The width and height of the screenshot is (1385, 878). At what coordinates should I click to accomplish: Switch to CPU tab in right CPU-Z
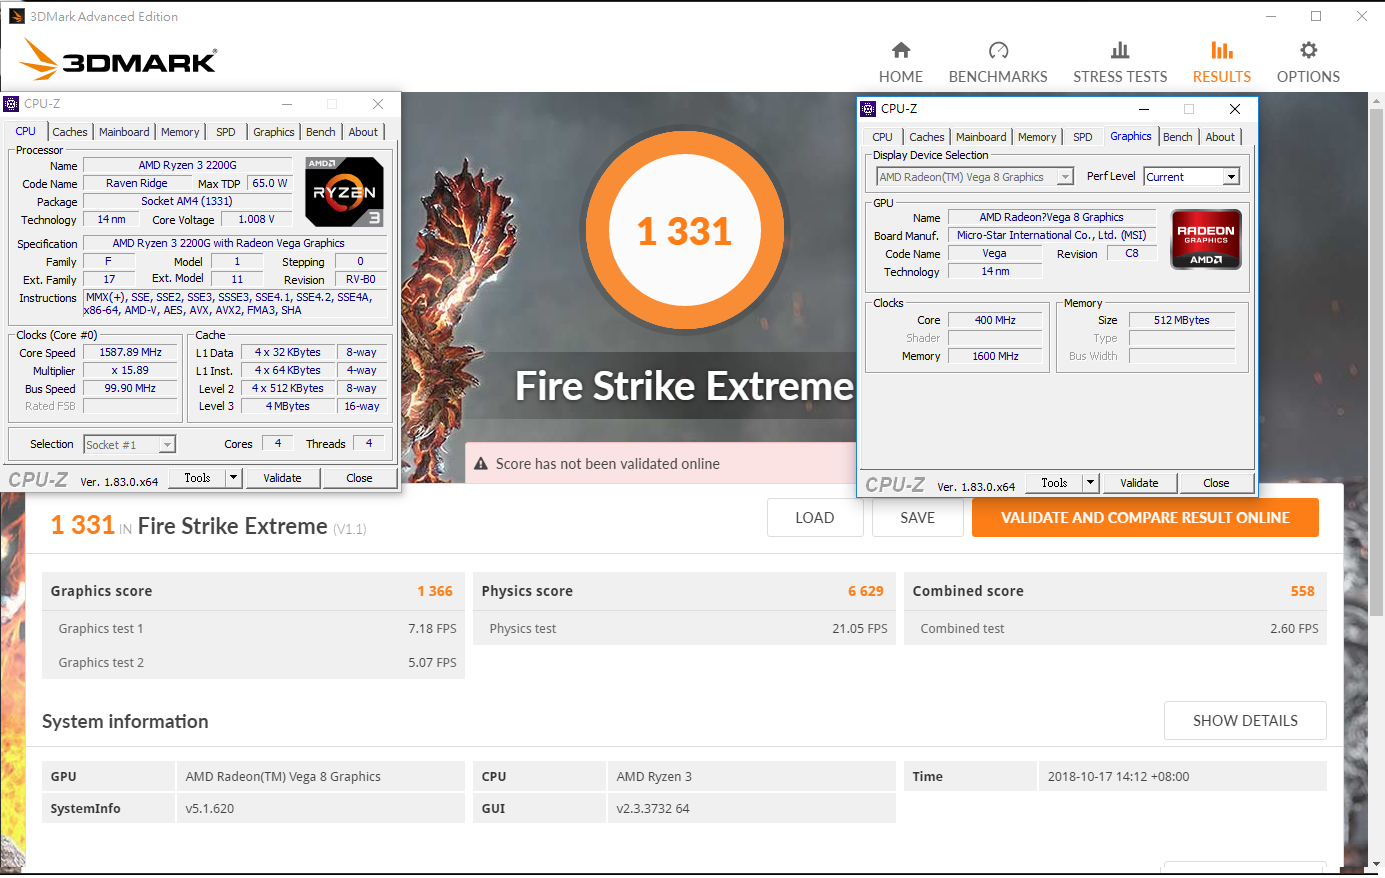tap(882, 137)
